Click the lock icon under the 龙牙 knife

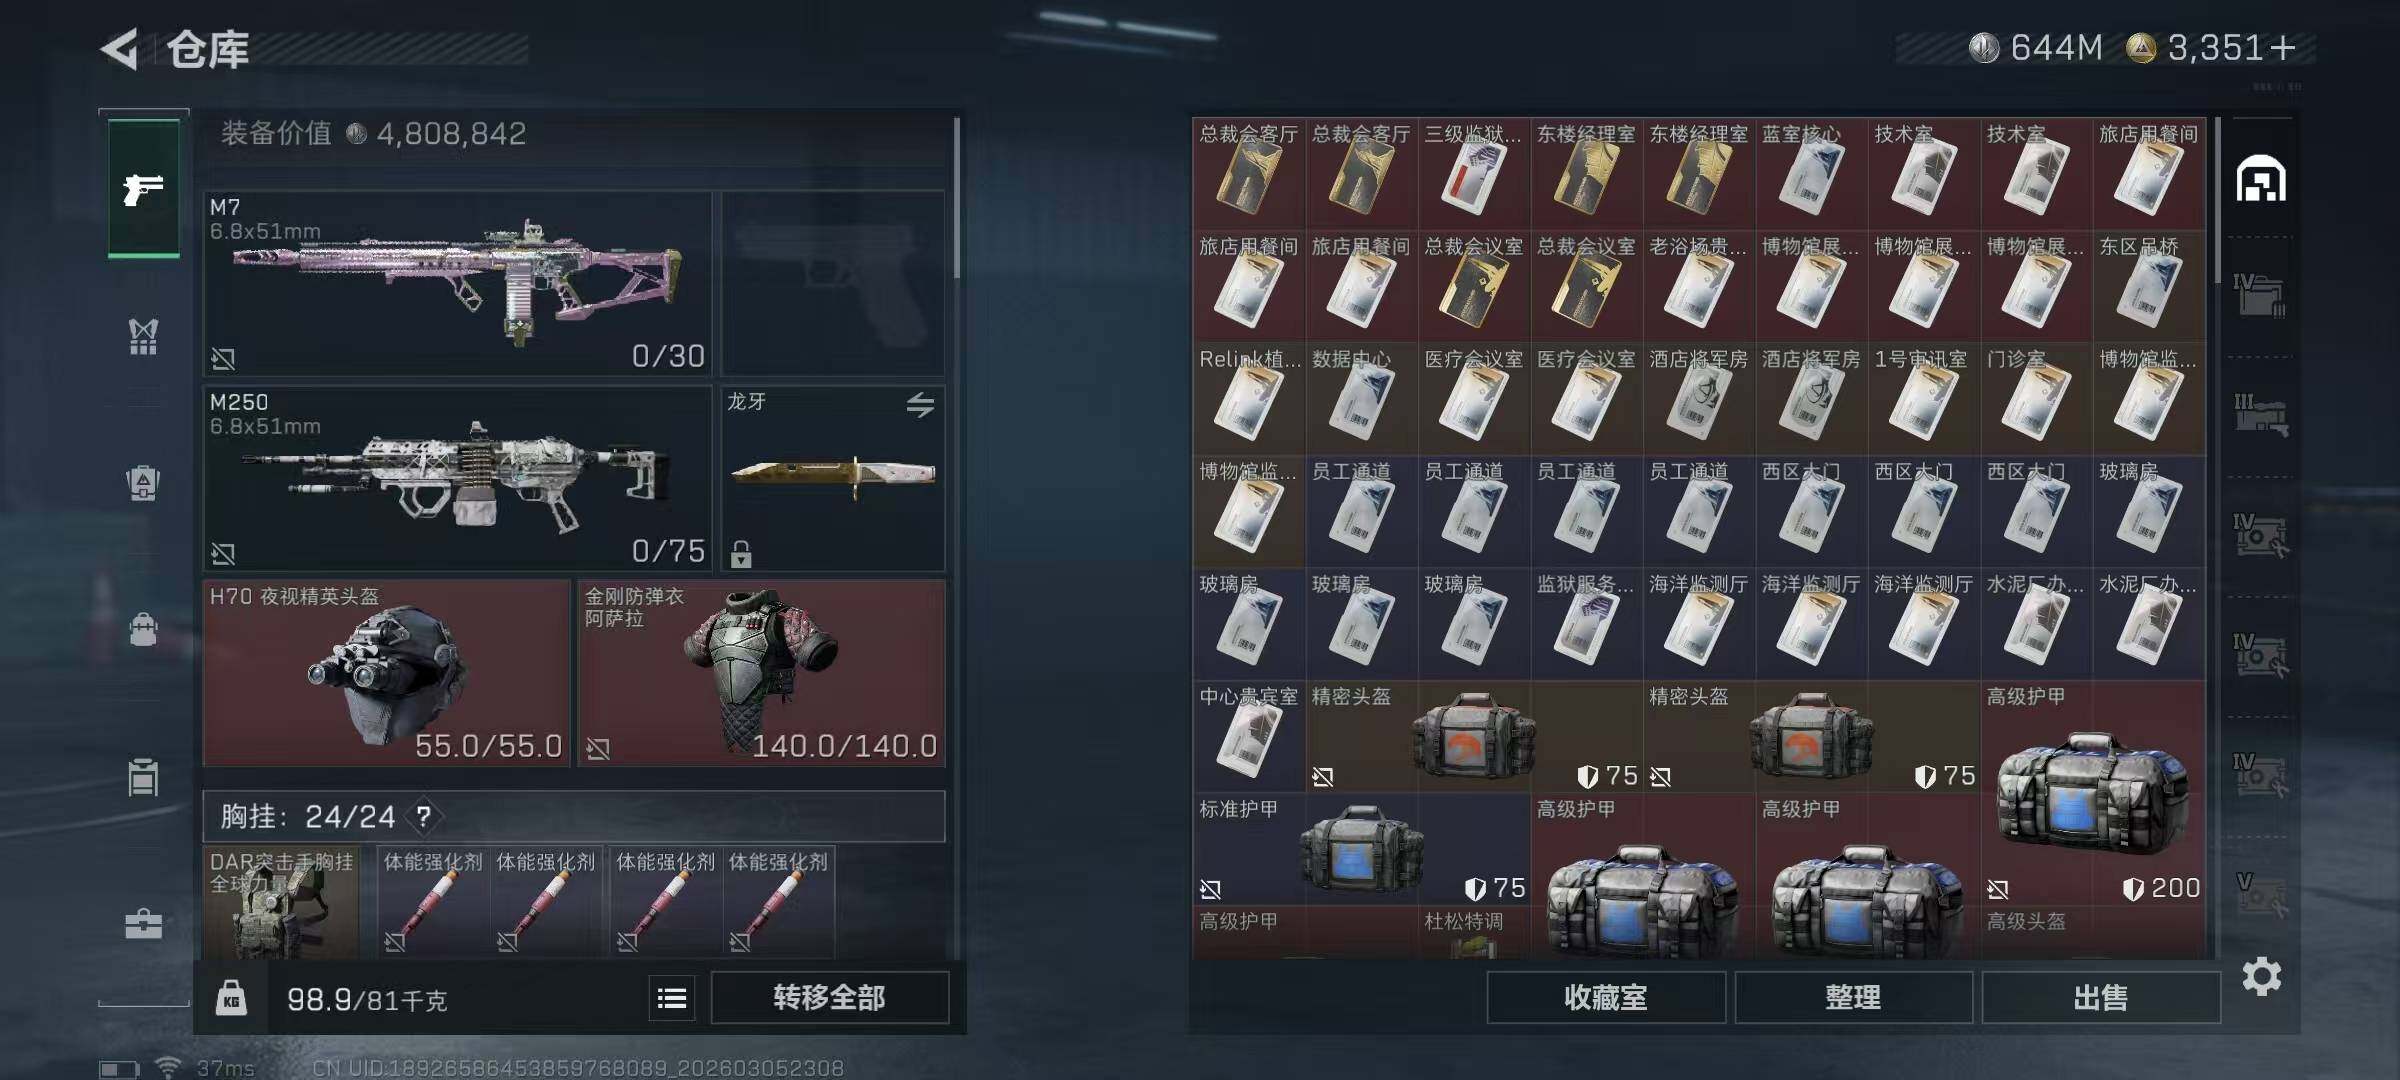[x=741, y=553]
